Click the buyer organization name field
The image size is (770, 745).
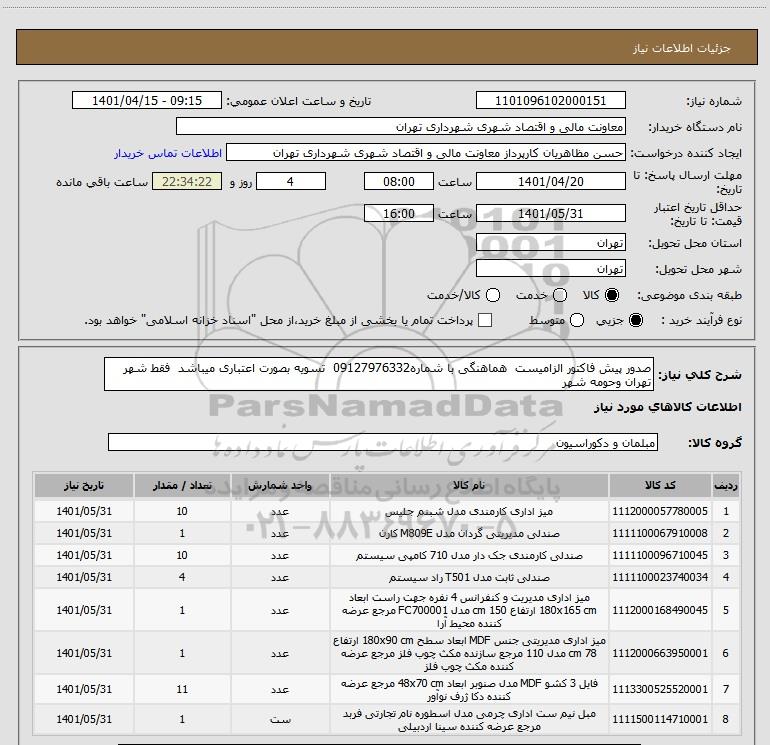pos(401,126)
